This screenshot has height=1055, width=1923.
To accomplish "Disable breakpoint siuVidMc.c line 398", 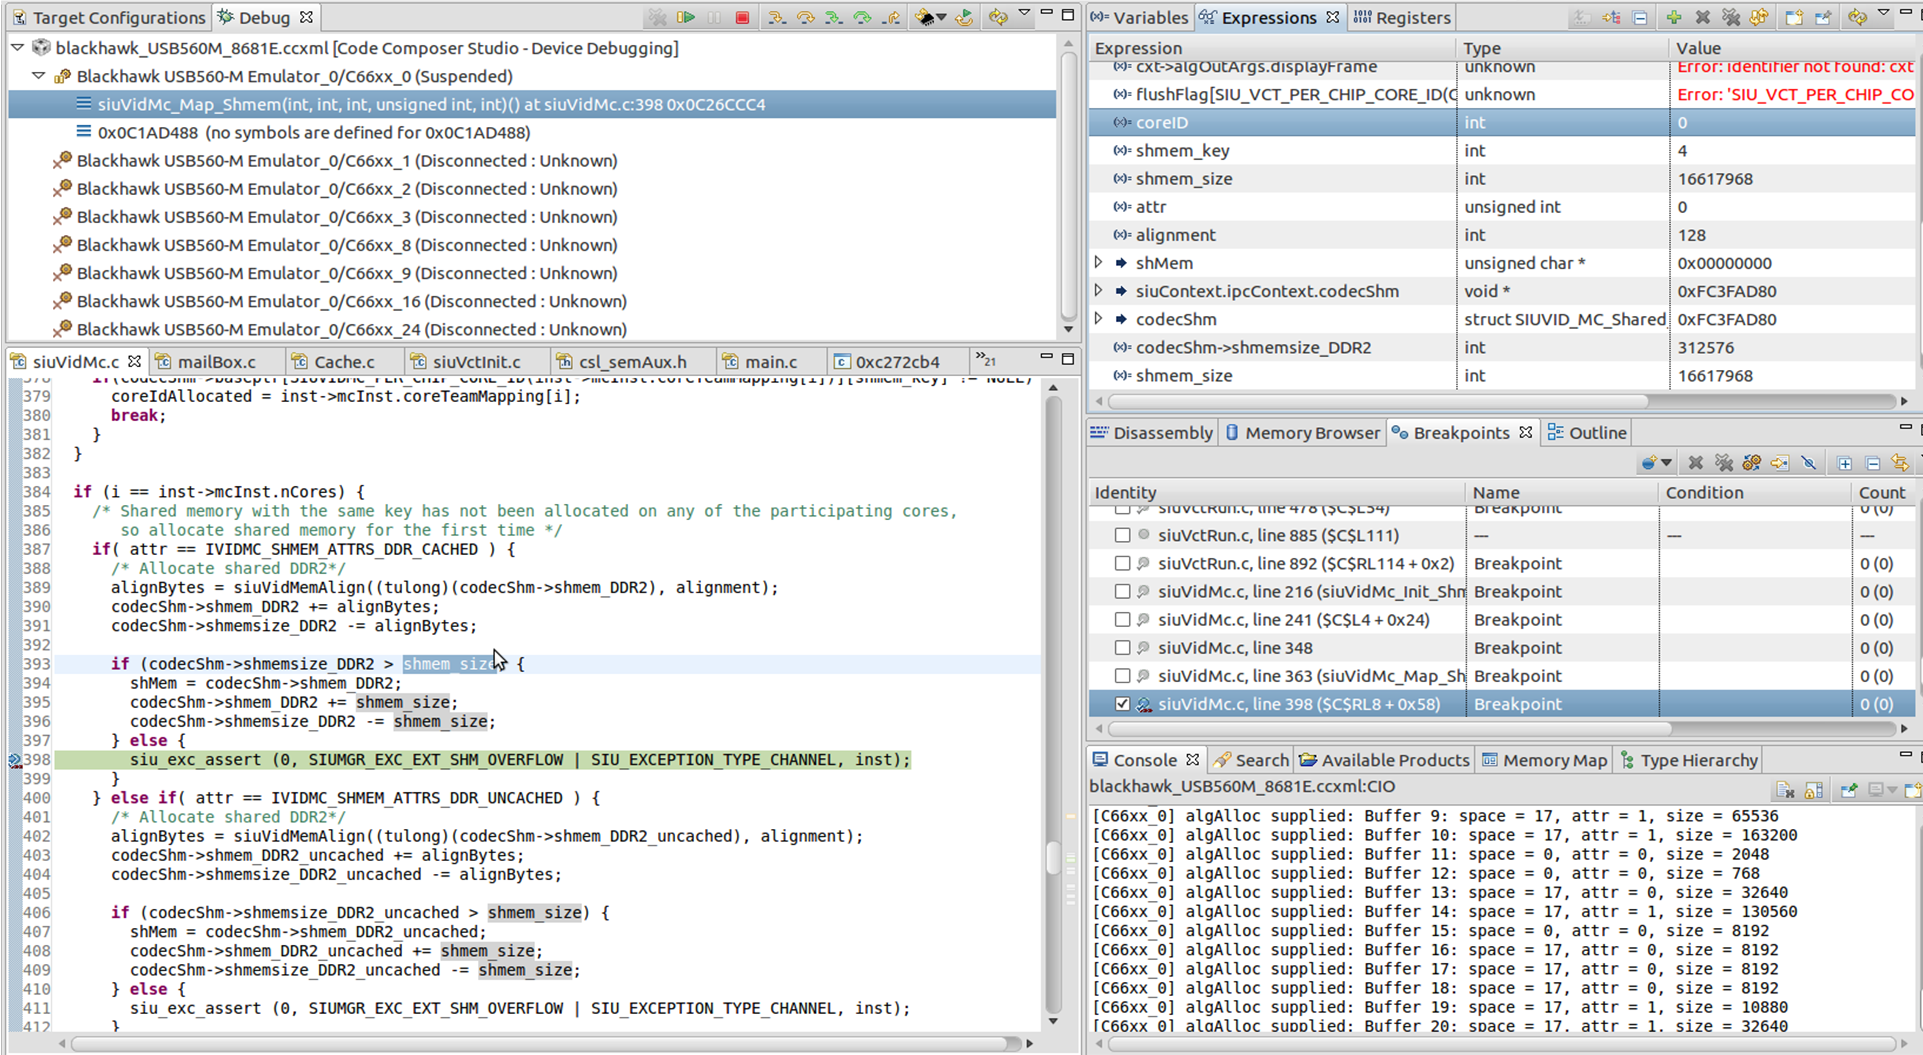I will click(1123, 703).
